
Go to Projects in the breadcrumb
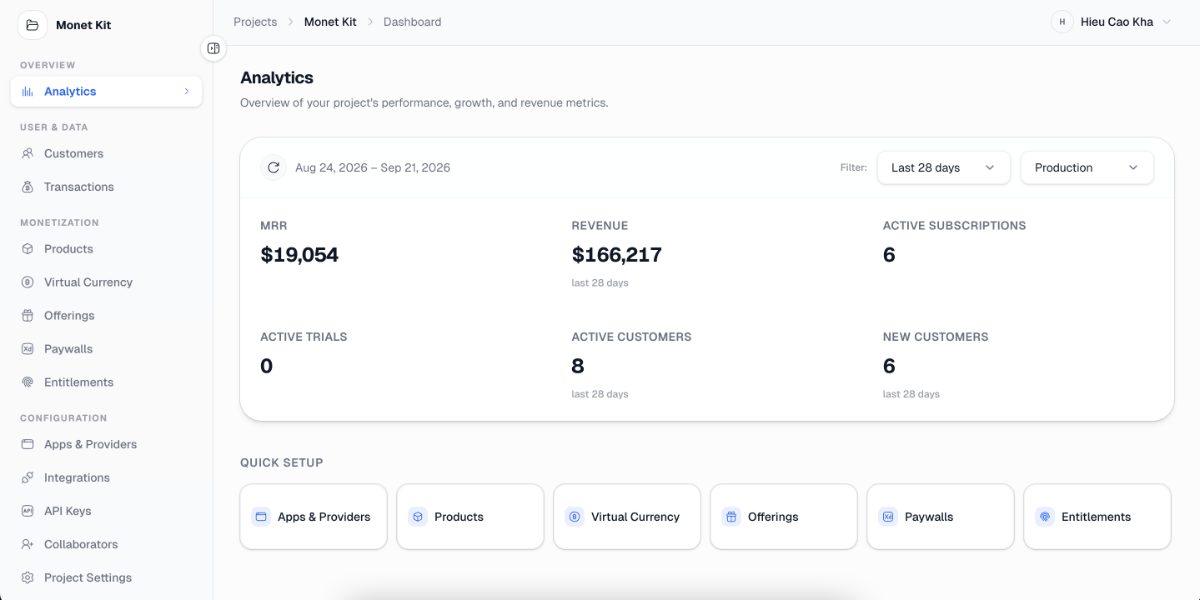(x=255, y=22)
